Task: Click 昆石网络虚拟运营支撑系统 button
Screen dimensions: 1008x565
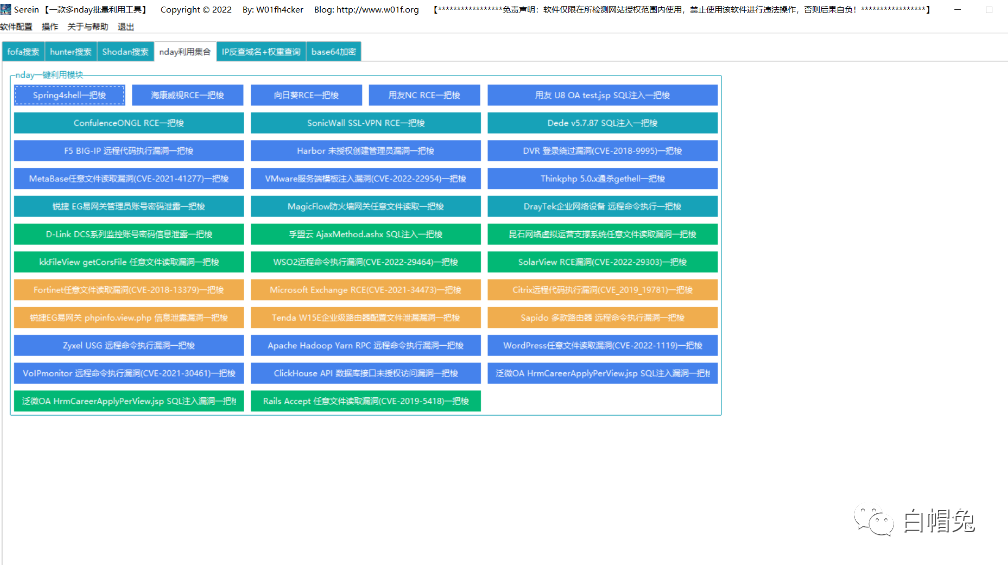Action: pos(602,234)
